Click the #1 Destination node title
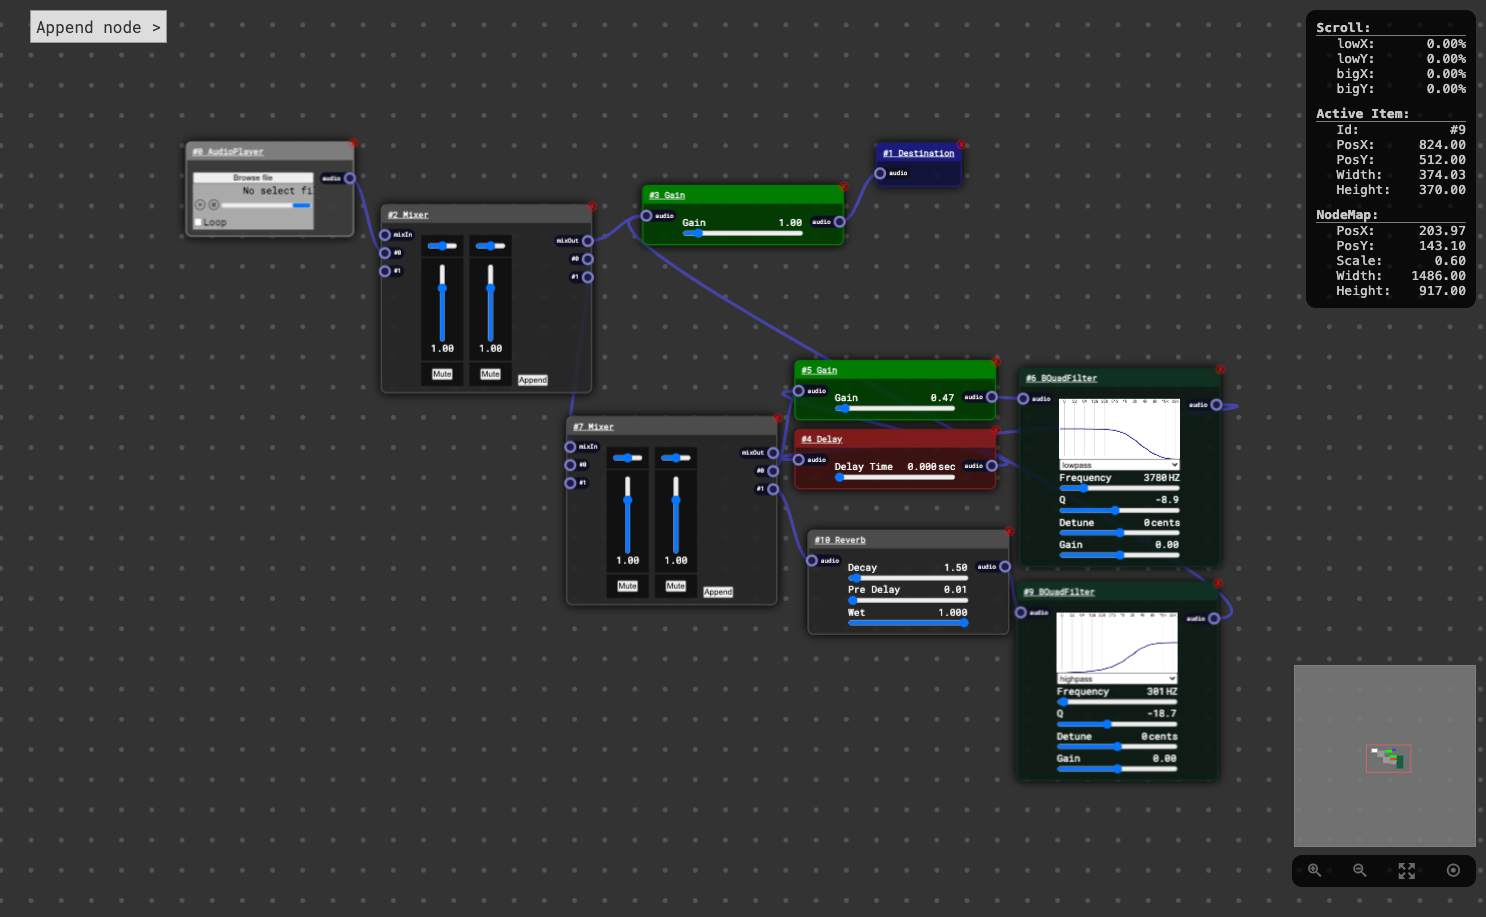Viewport: 1486px width, 917px height. coord(919,153)
